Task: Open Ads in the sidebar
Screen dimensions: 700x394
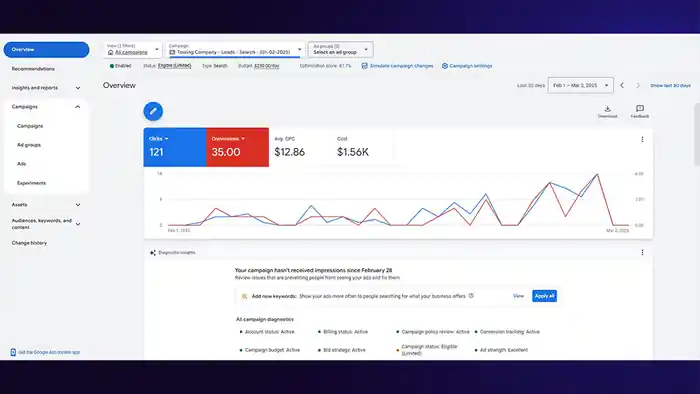Action: pos(21,164)
